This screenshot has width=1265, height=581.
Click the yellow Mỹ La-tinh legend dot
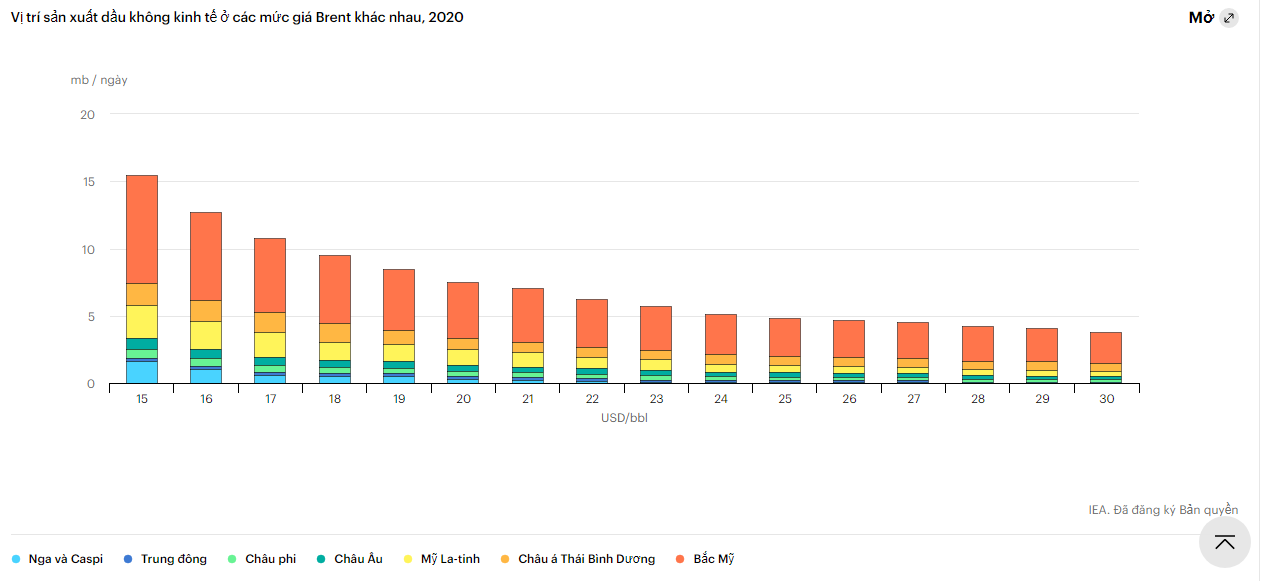(407, 559)
